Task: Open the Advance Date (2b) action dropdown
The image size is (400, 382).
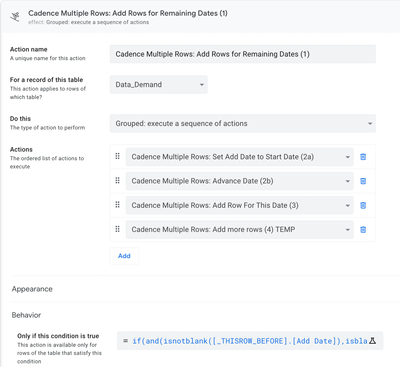Action: 239,181
